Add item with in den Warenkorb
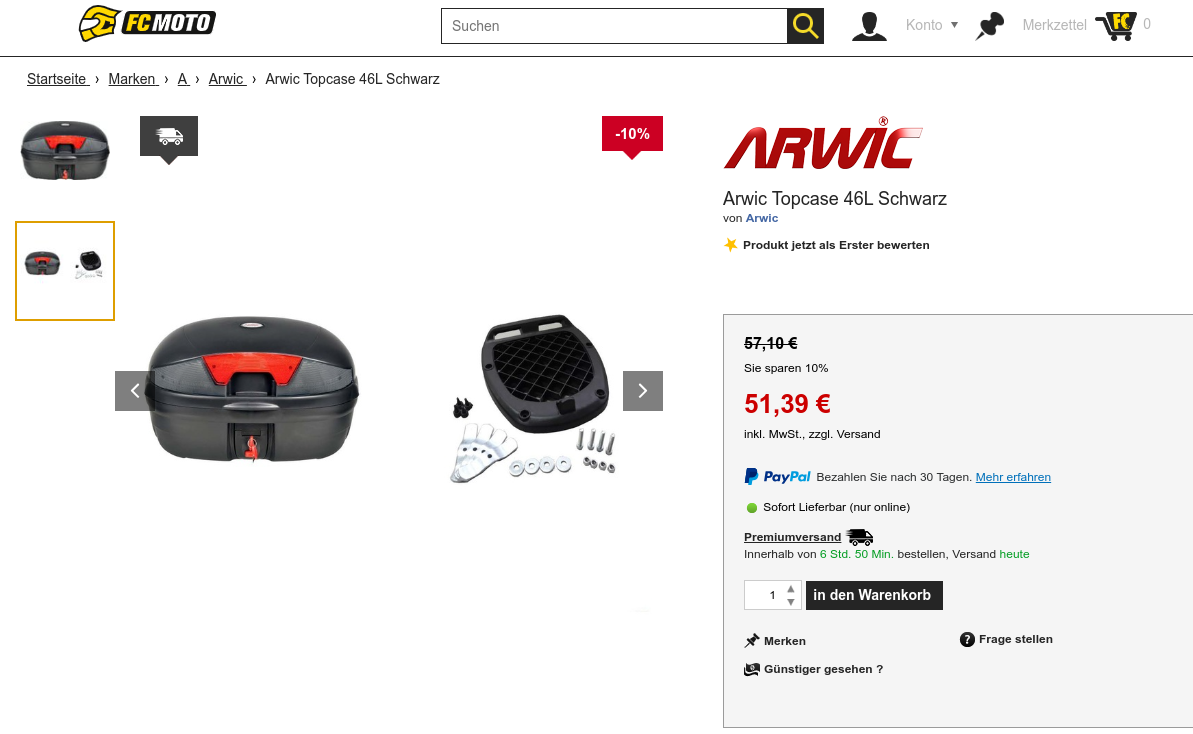1193x734 pixels. (x=874, y=596)
